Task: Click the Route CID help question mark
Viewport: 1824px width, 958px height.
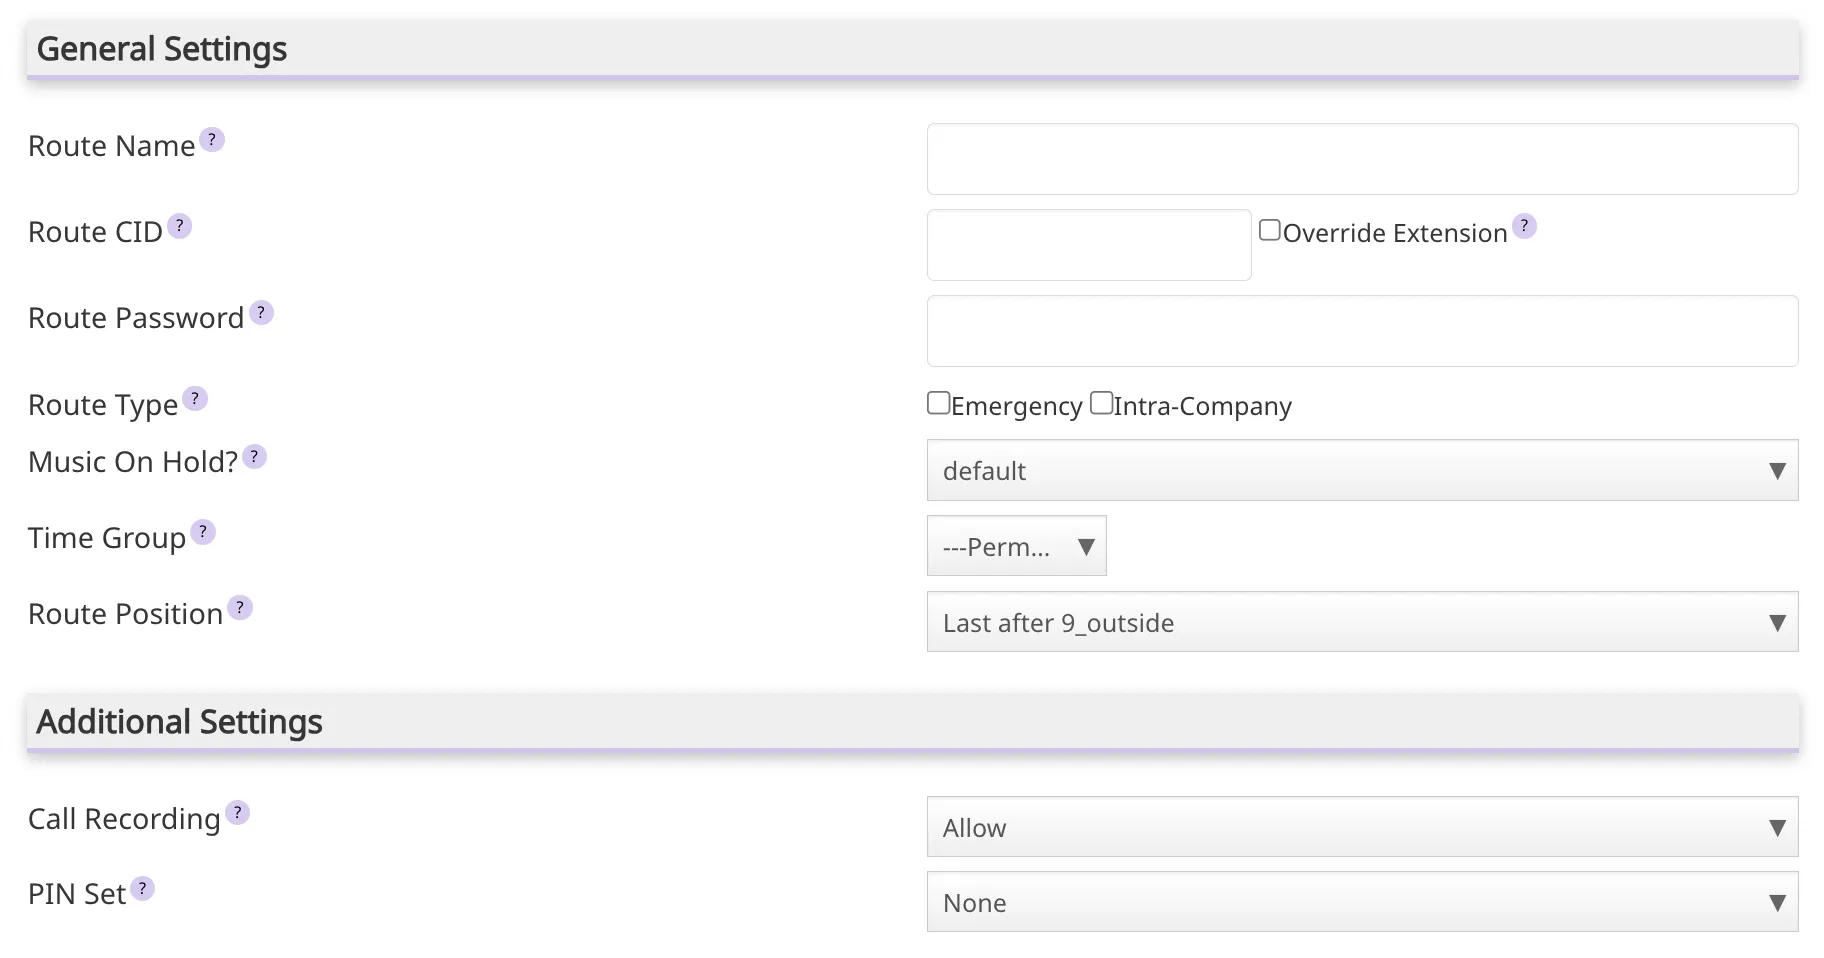Action: tap(180, 226)
